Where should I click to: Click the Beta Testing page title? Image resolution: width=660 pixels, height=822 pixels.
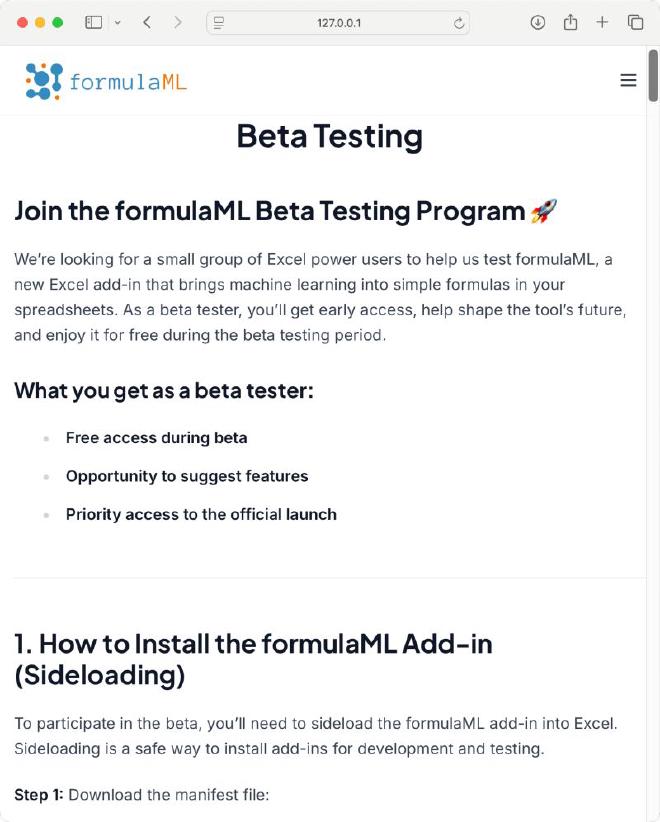(329, 135)
